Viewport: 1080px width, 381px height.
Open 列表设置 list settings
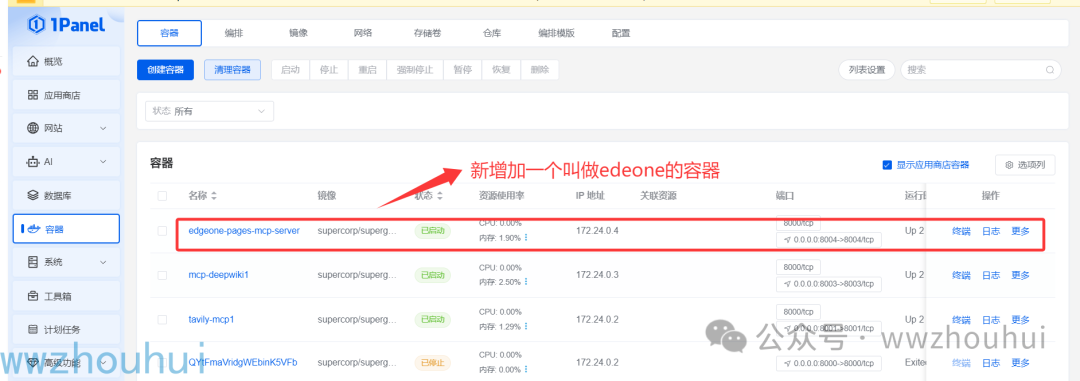(866, 70)
